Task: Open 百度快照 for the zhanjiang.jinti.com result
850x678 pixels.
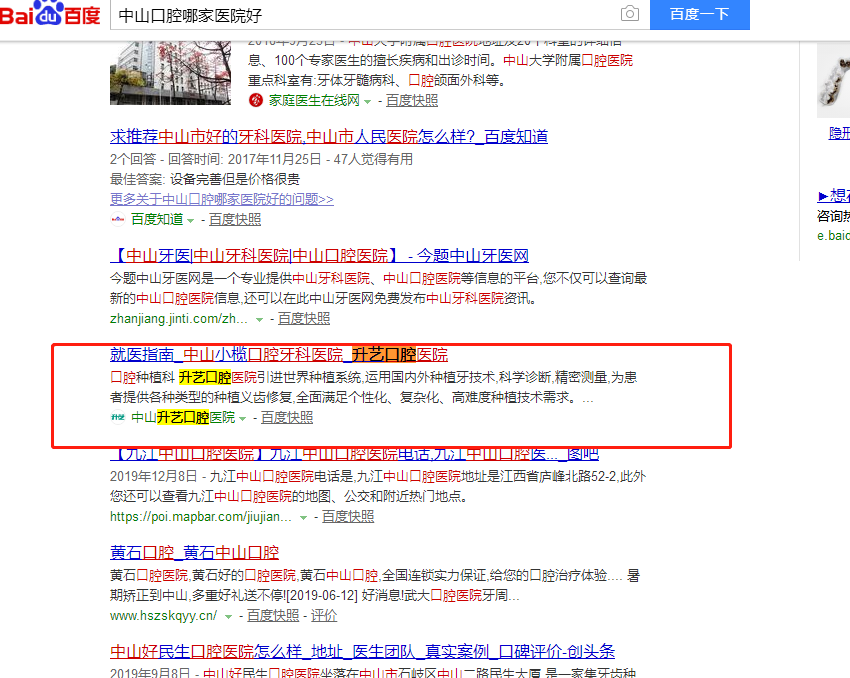Action: [x=304, y=319]
